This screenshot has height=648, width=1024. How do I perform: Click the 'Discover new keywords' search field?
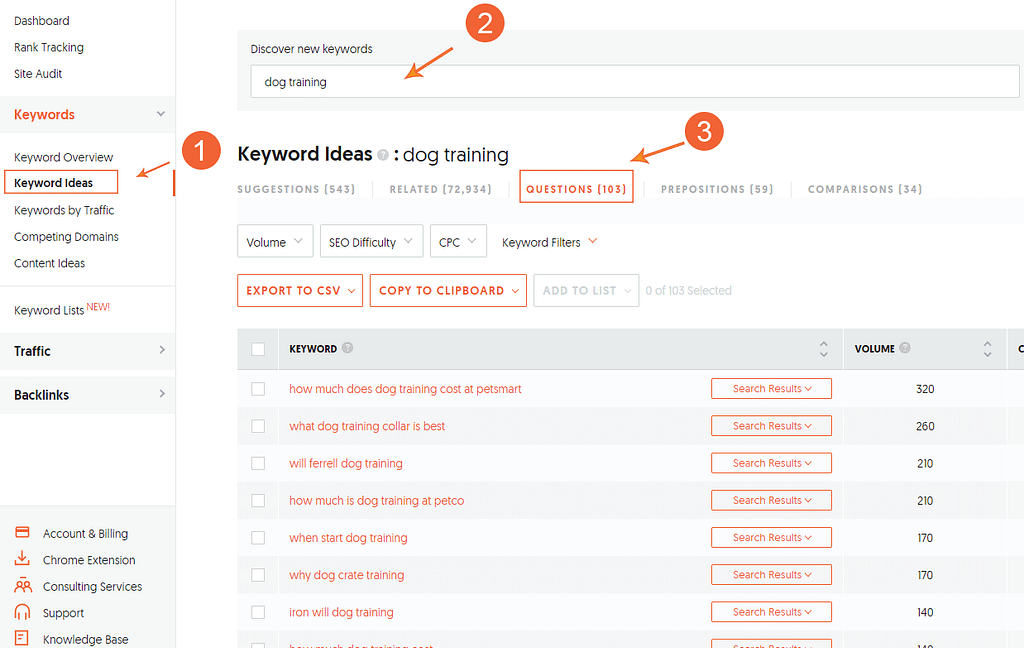pyautogui.click(x=635, y=82)
